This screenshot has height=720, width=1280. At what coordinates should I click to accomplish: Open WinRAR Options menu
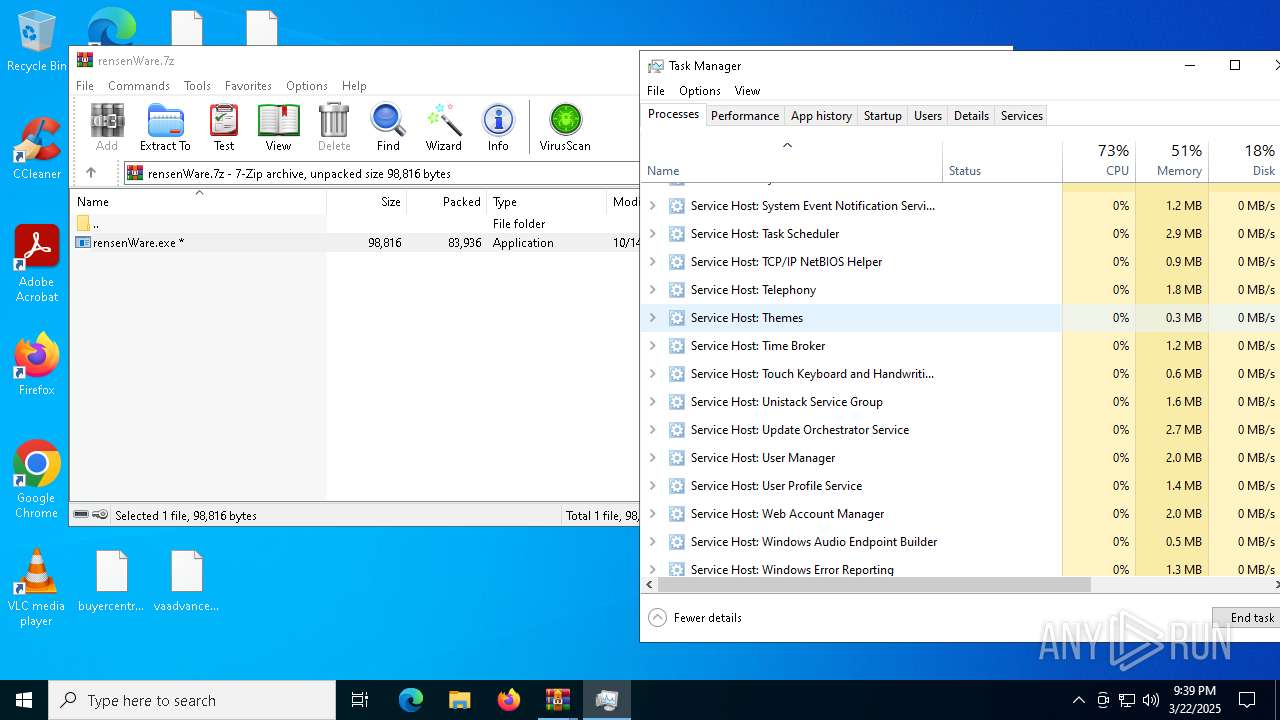pyautogui.click(x=306, y=86)
